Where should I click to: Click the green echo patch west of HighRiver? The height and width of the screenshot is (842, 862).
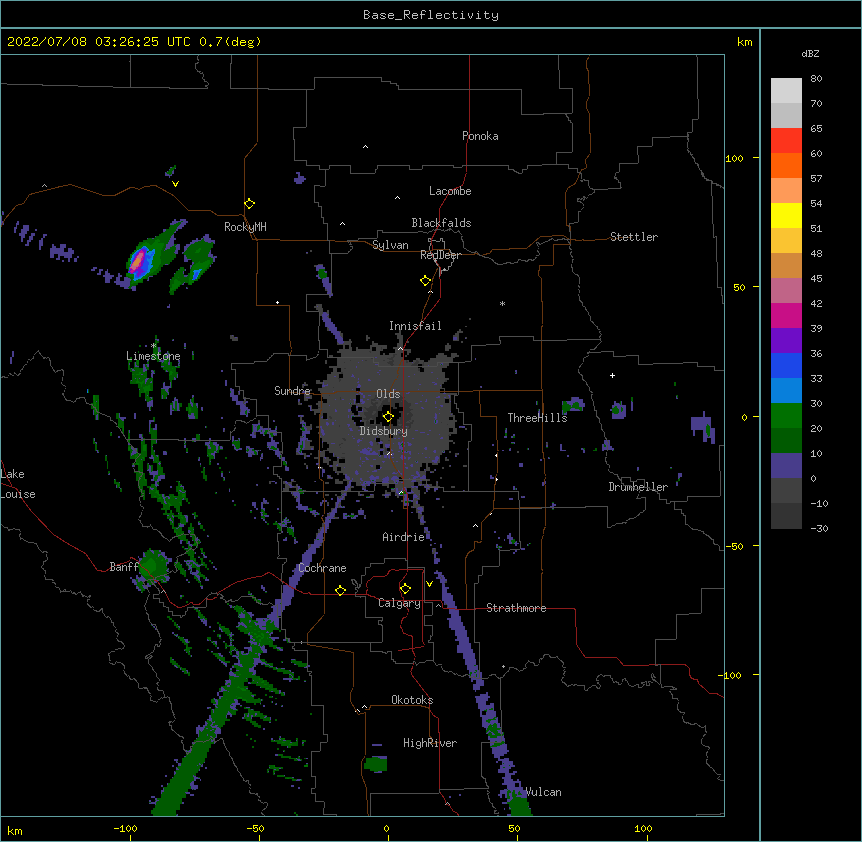[376, 764]
